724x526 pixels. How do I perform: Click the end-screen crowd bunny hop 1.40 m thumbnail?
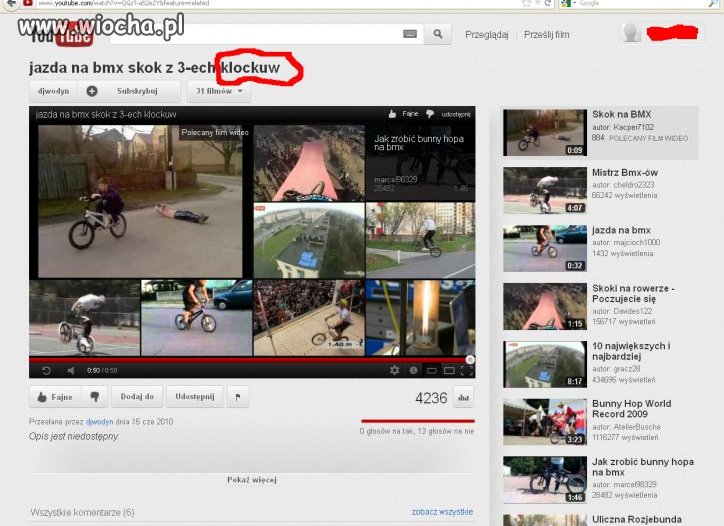click(x=309, y=318)
